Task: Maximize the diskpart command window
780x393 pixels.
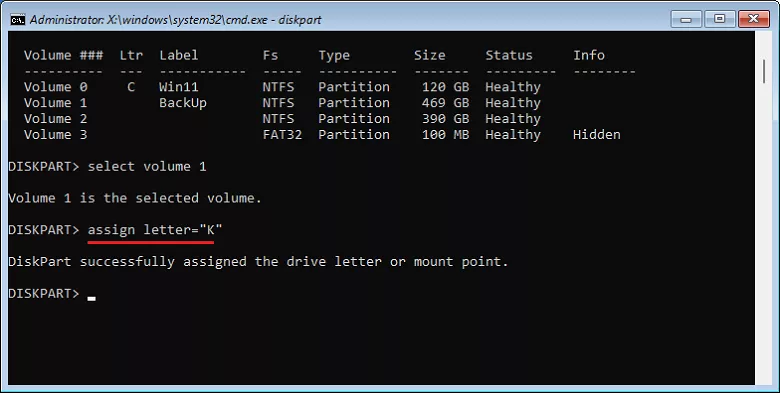Action: 720,20
